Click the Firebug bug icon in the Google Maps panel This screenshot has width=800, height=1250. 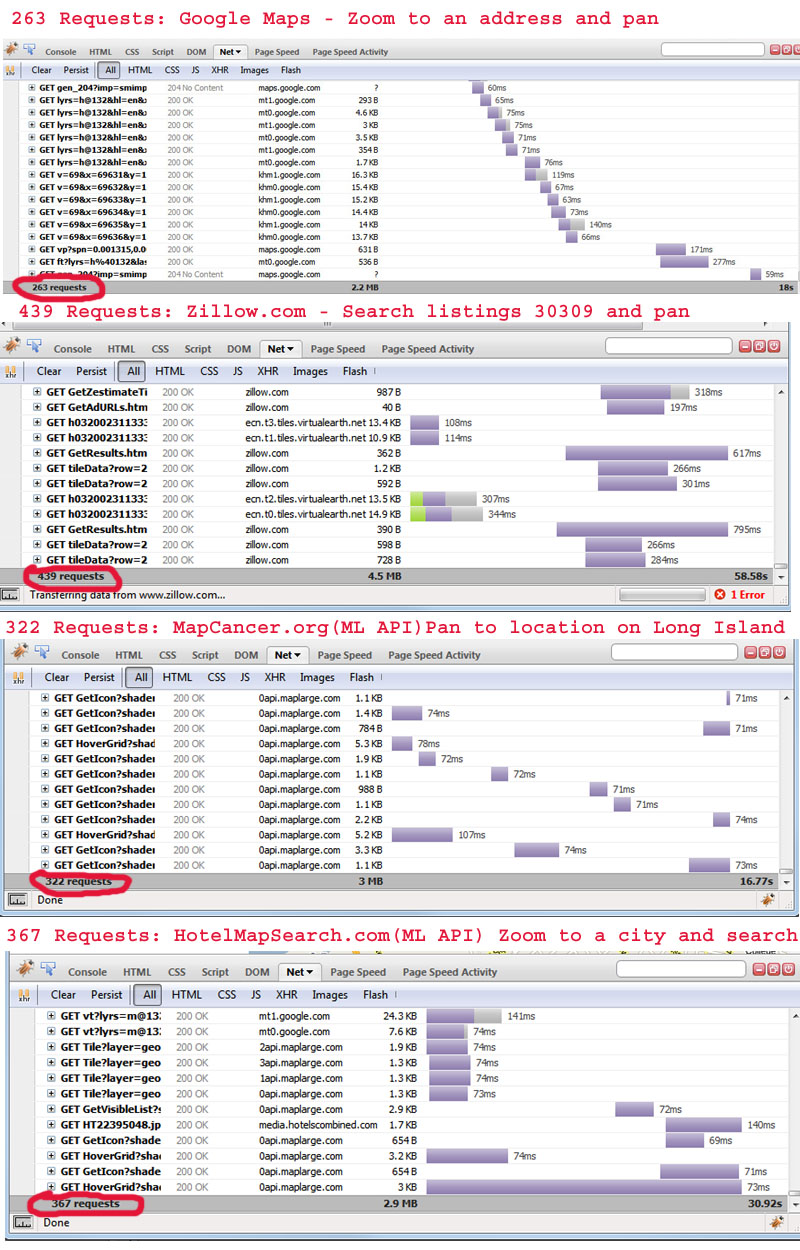(x=12, y=50)
